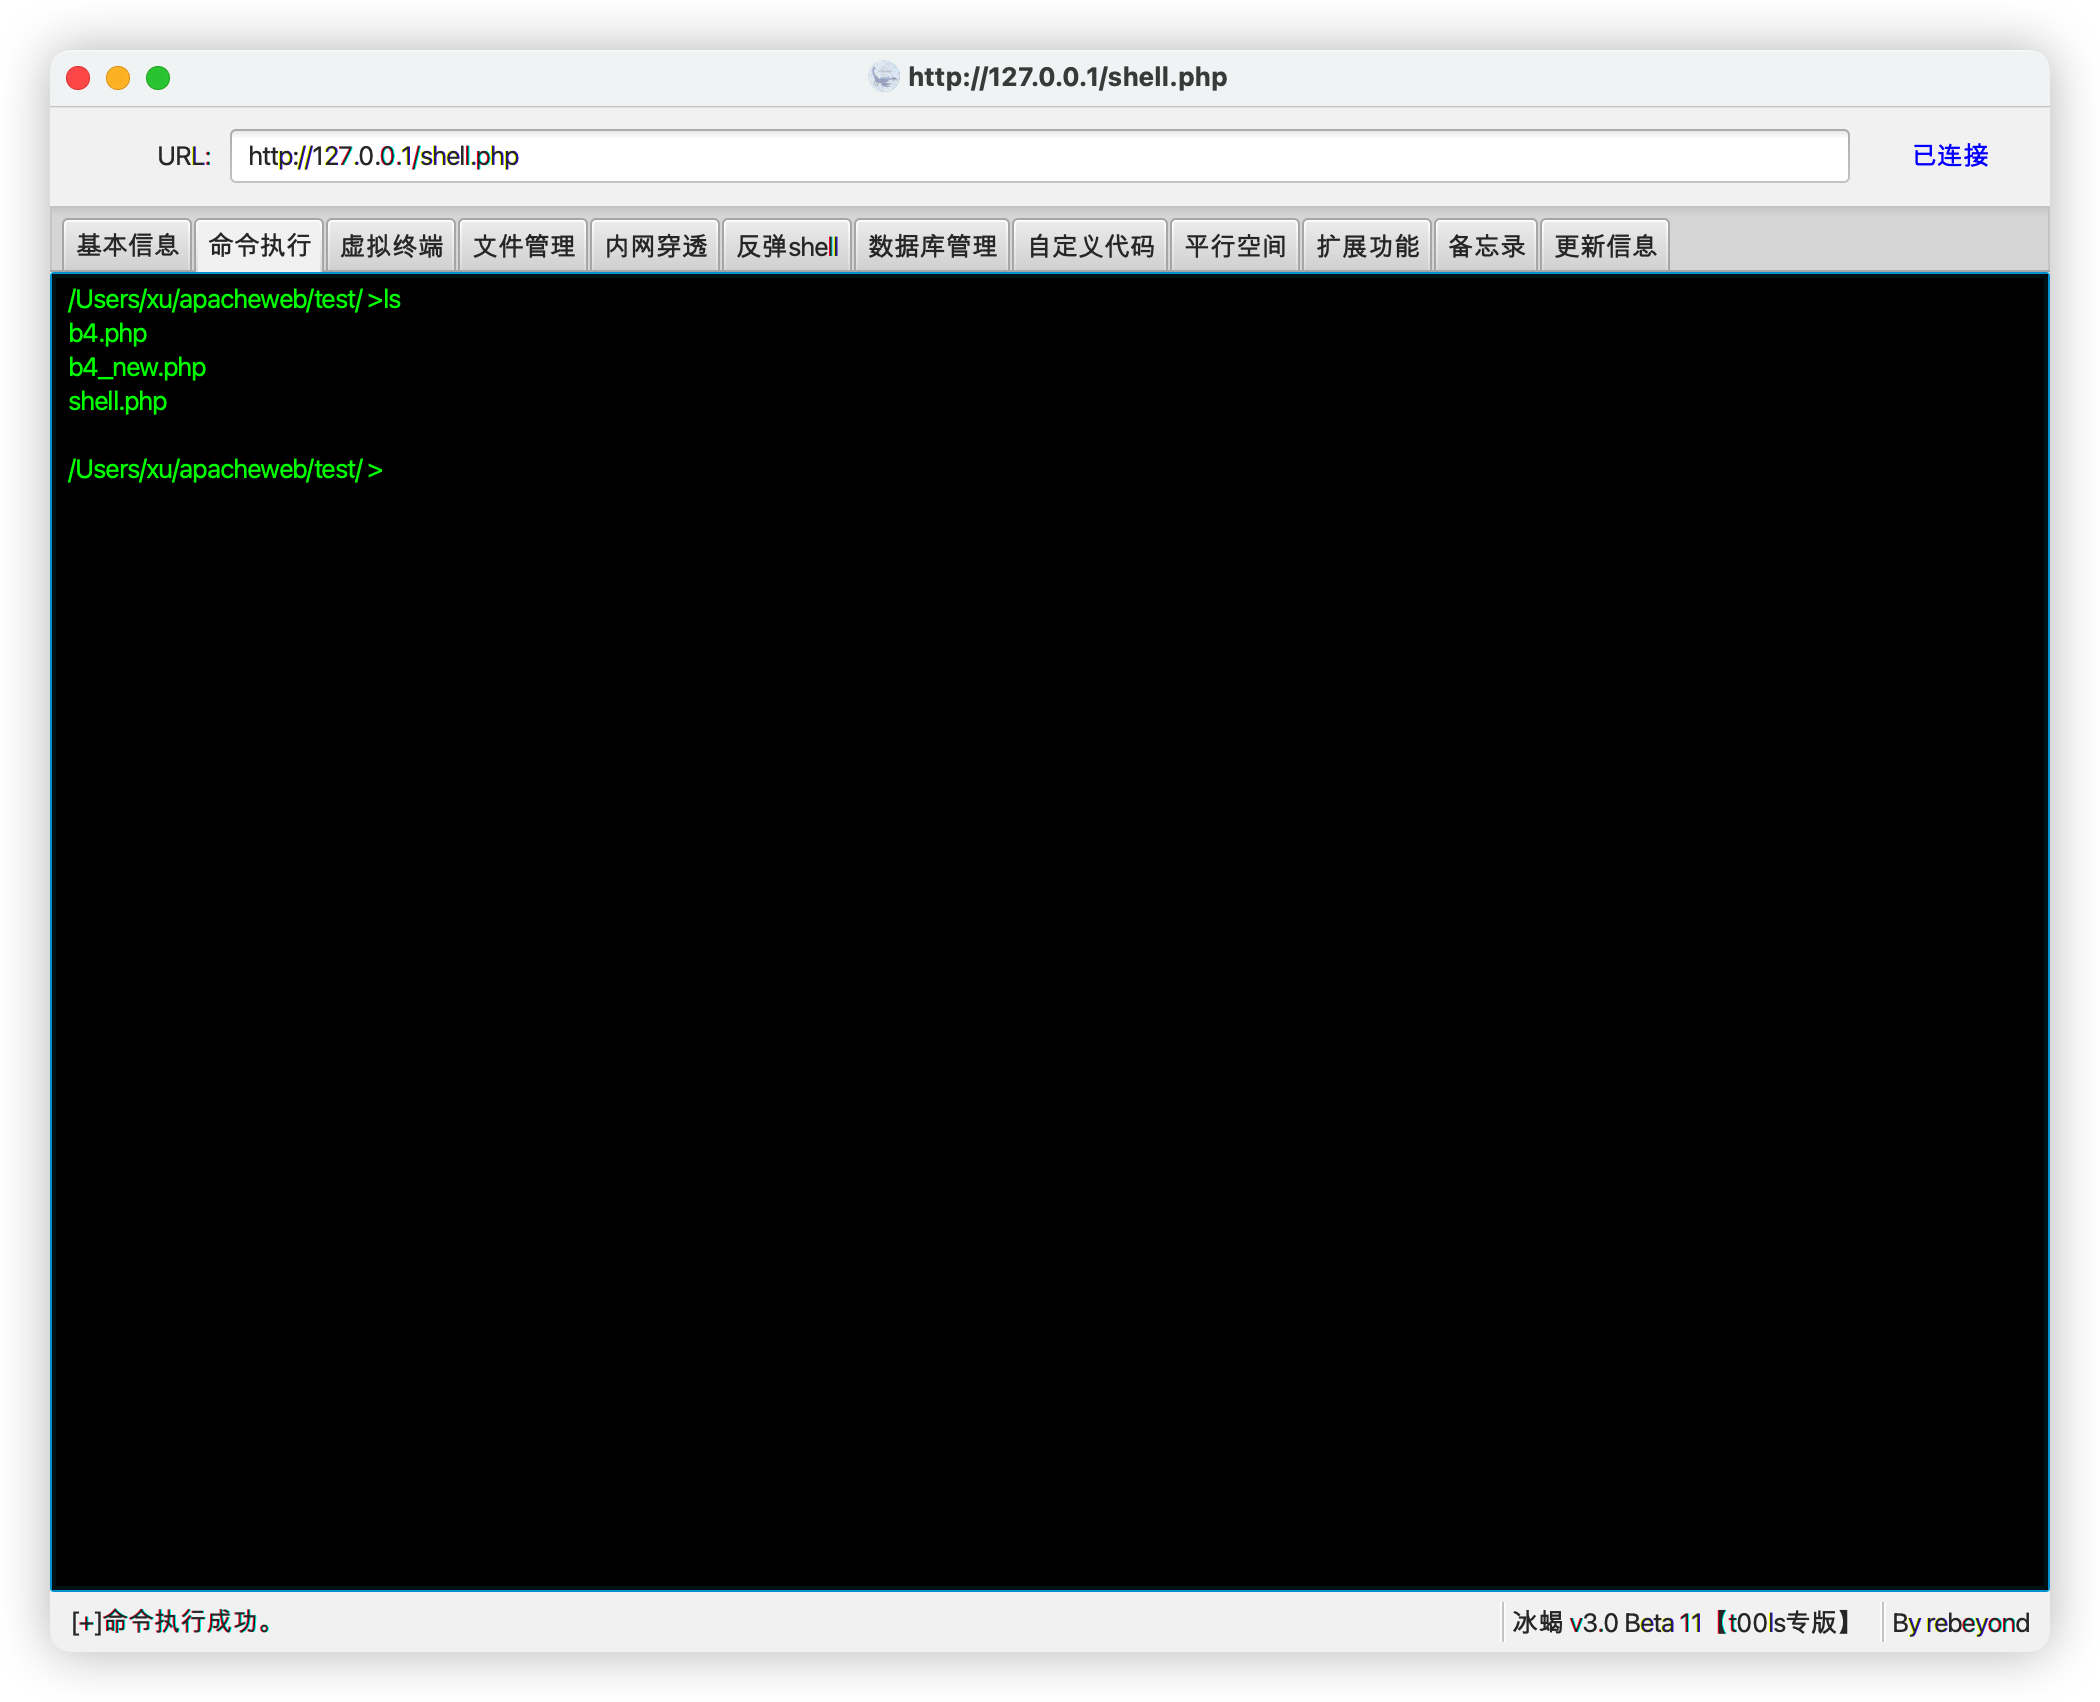The width and height of the screenshot is (2100, 1702).
Task: Open the 扩展功能 tab
Action: coord(1366,244)
